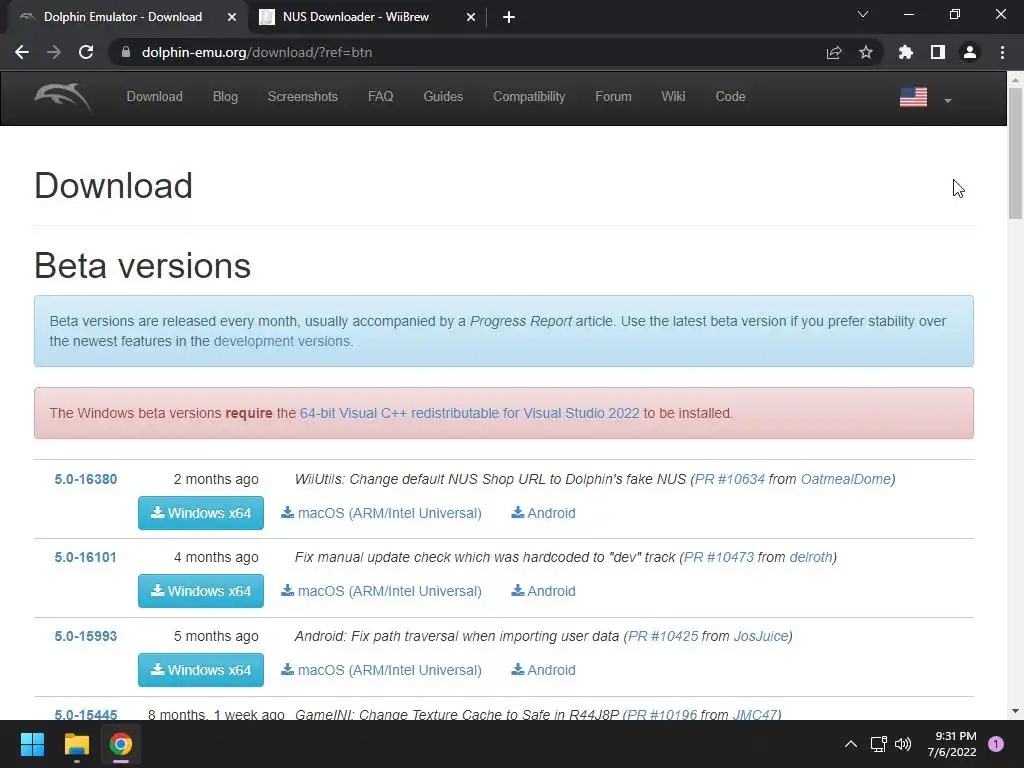Screen dimensions: 1024x768
Task: Switch to the Dolphin Emulator - Download tab
Action: [123, 17]
